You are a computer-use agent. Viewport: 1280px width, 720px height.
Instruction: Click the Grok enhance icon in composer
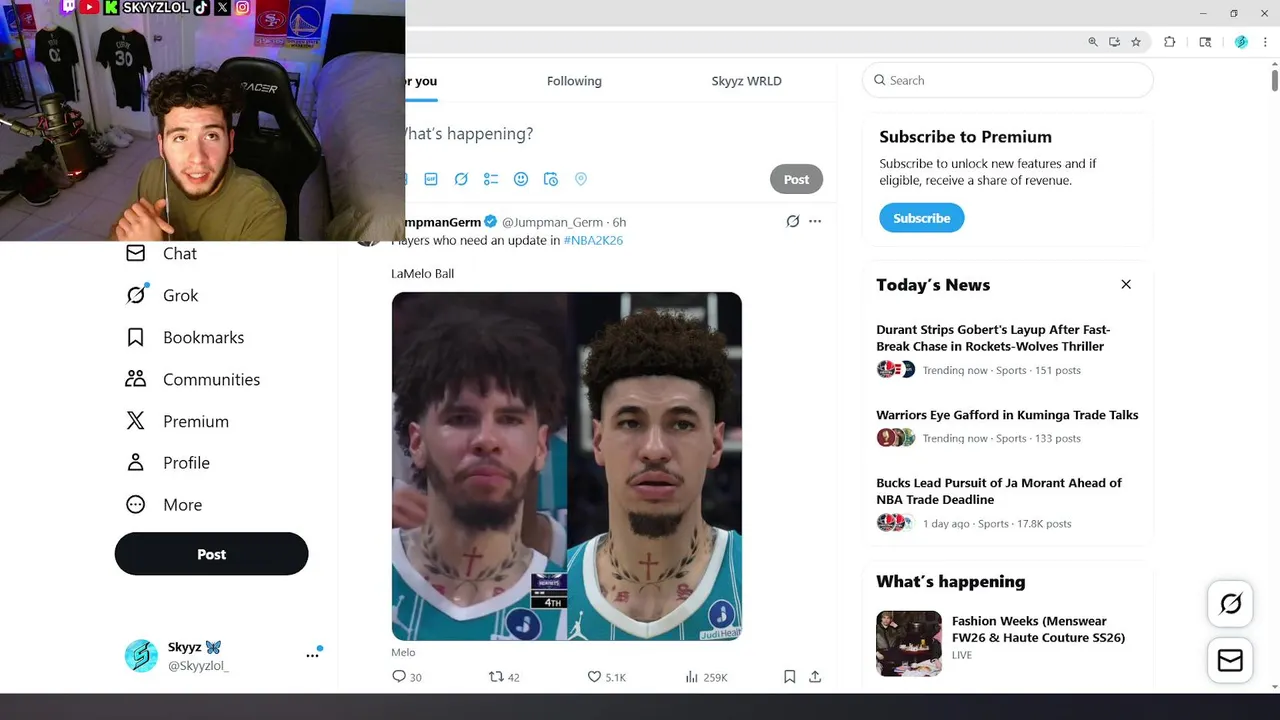[461, 179]
